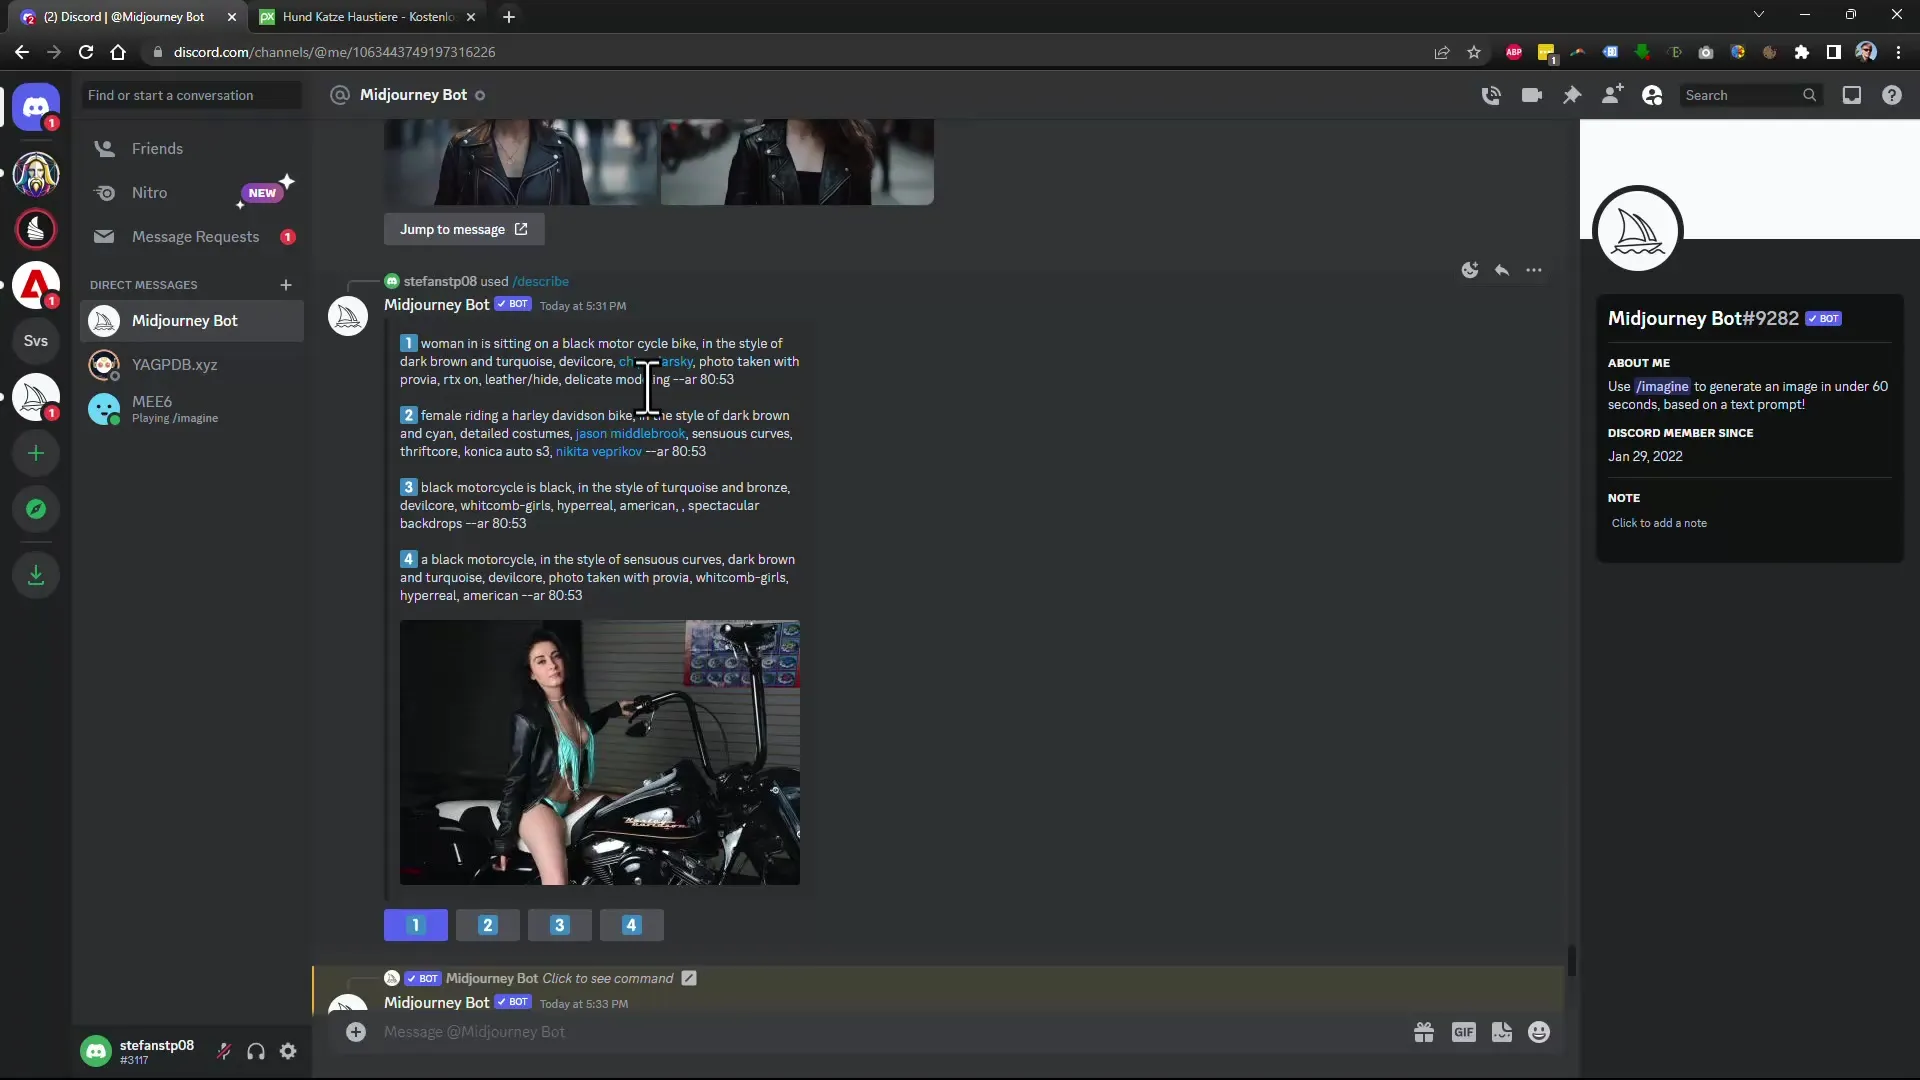This screenshot has height=1080, width=1920.
Task: Switch to Discord browser tab
Action: [x=124, y=17]
